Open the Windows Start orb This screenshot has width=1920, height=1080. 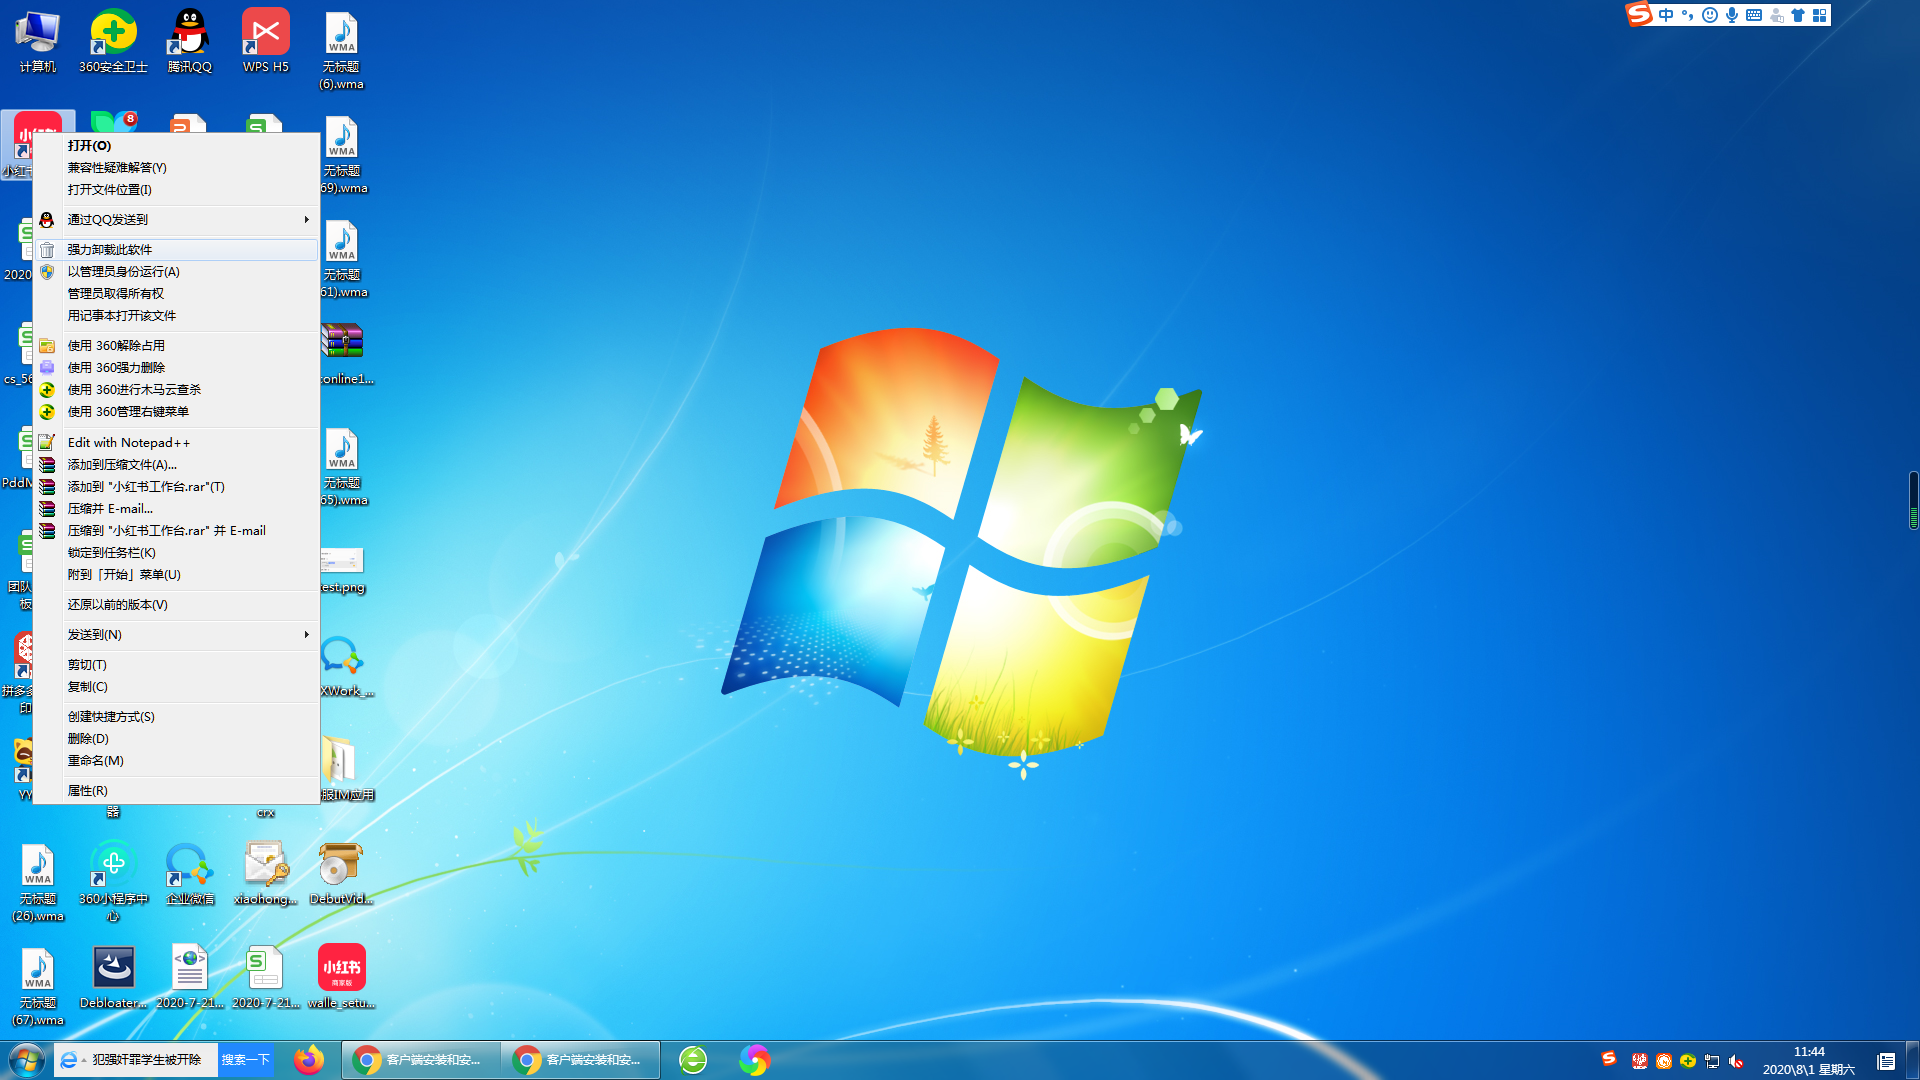(x=27, y=1060)
